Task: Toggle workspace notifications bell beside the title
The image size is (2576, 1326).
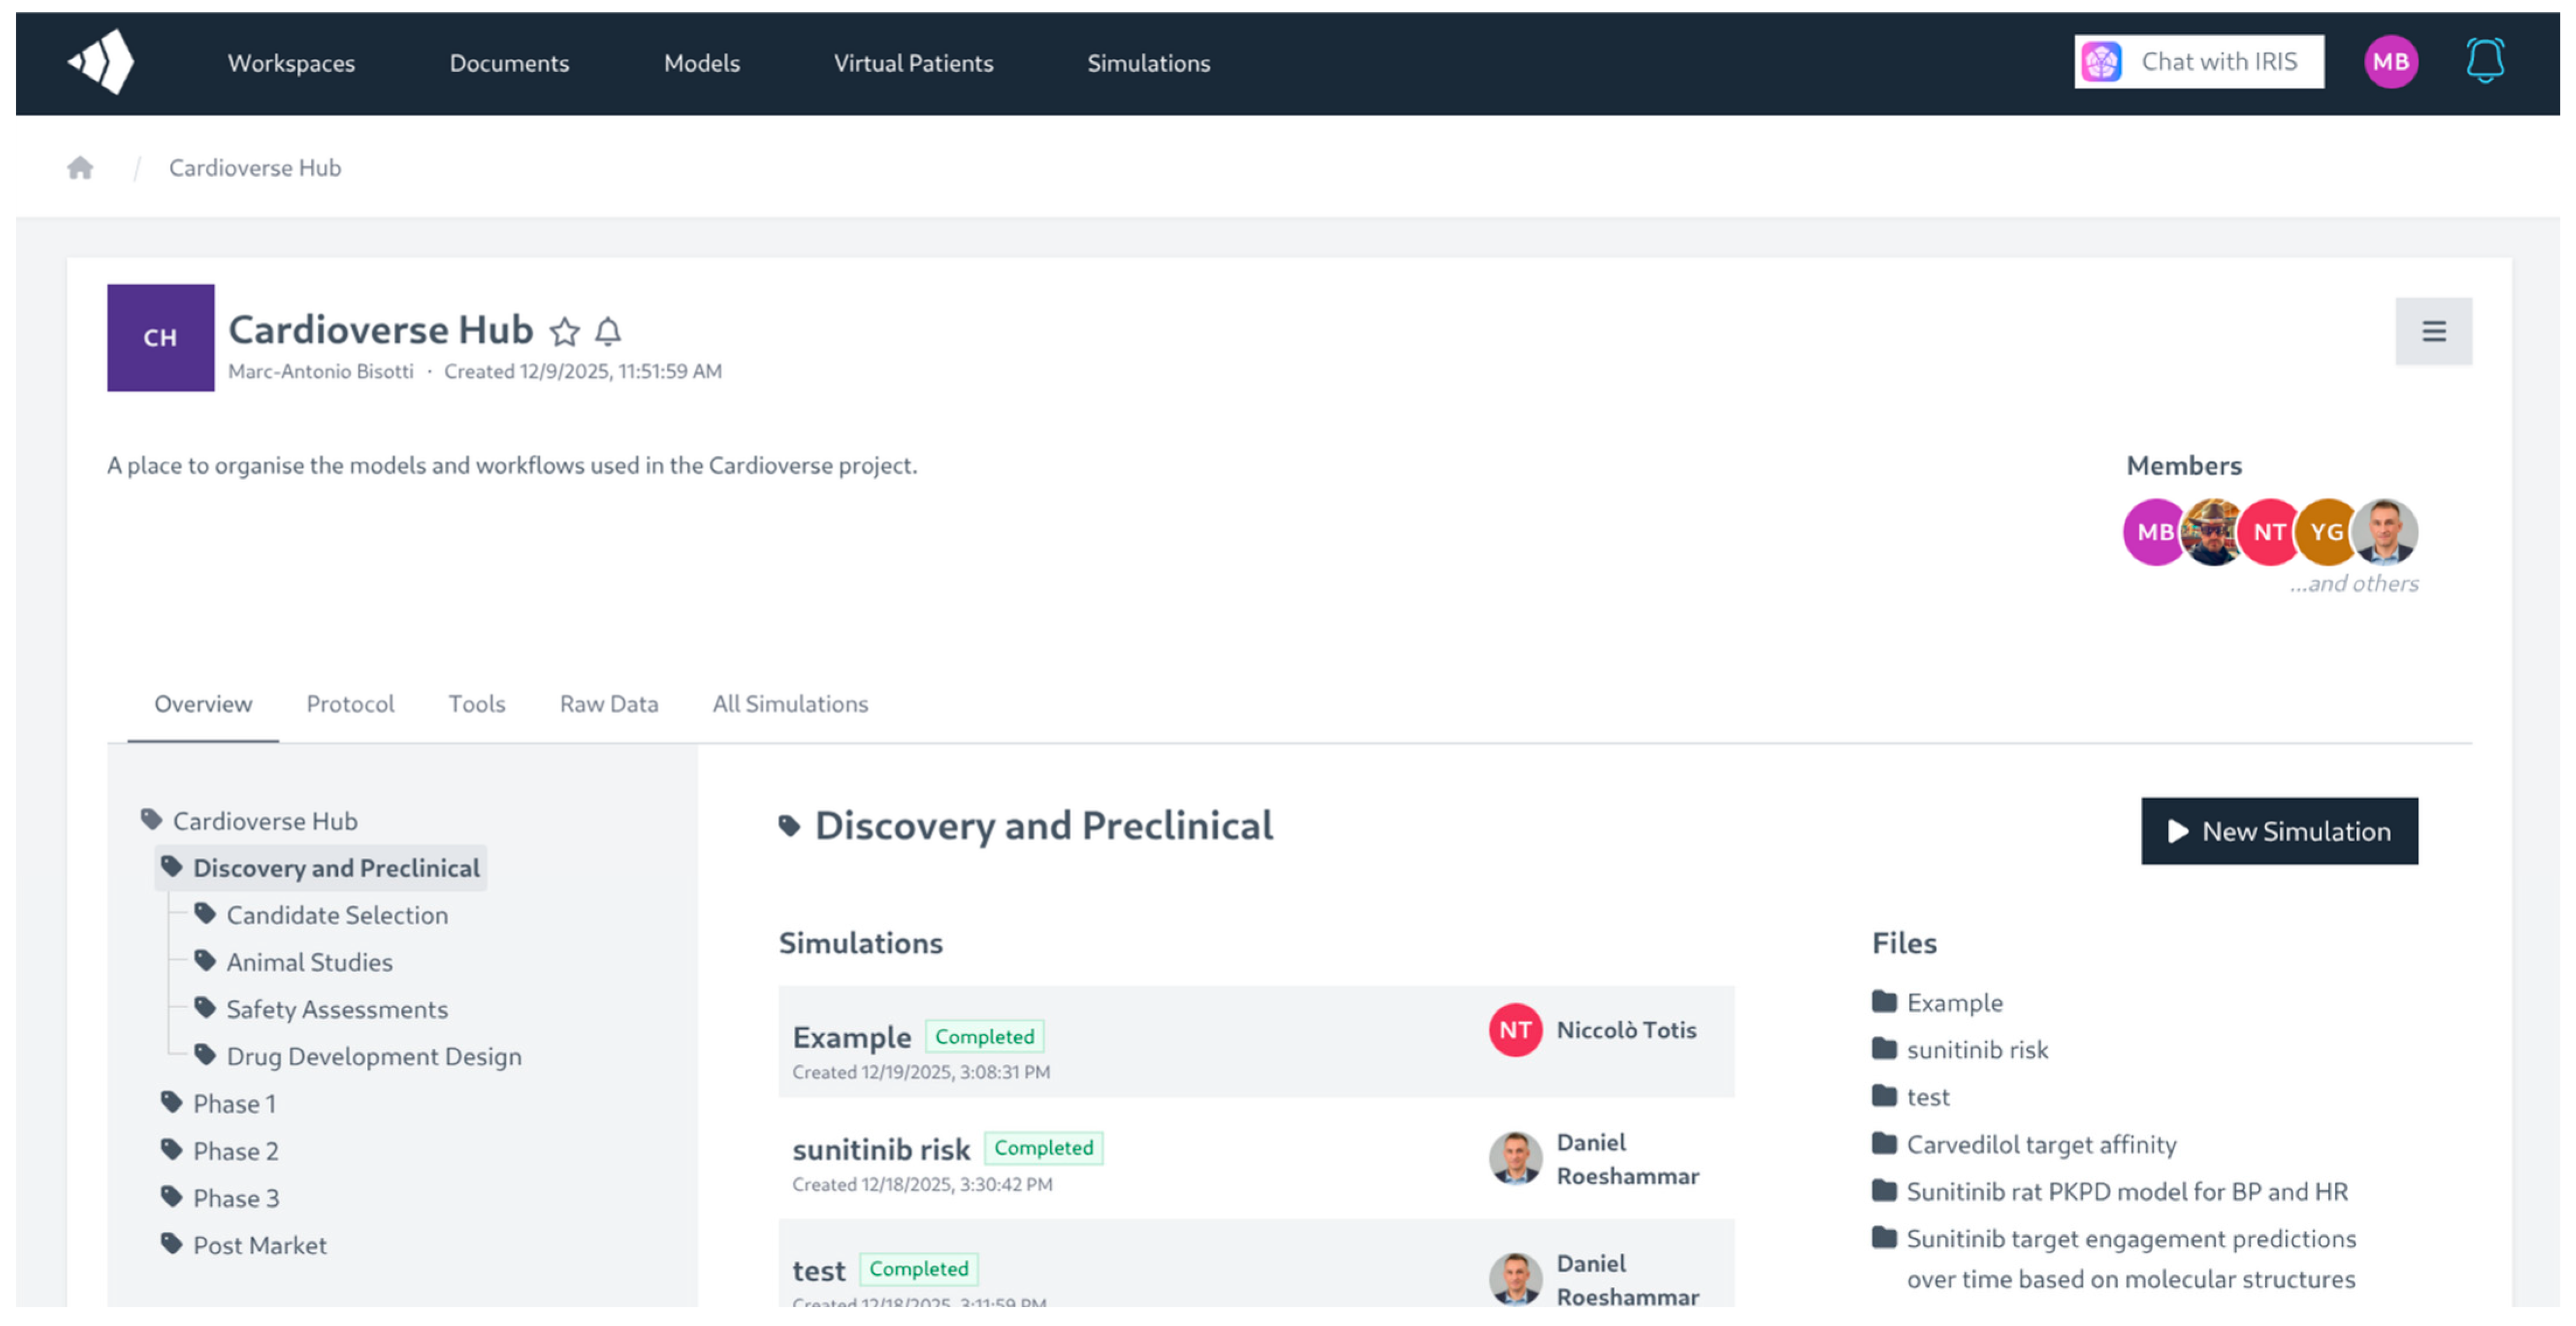Action: [608, 331]
